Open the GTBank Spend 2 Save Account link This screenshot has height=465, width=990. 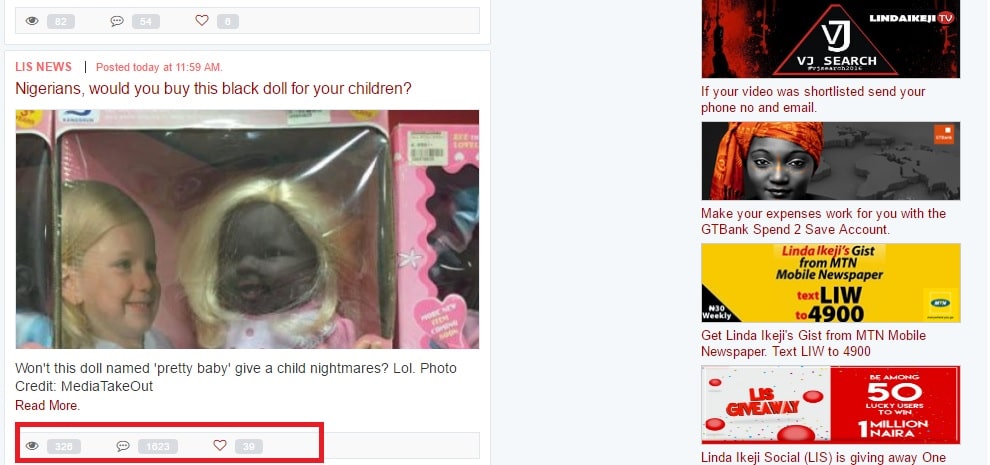[x=823, y=221]
